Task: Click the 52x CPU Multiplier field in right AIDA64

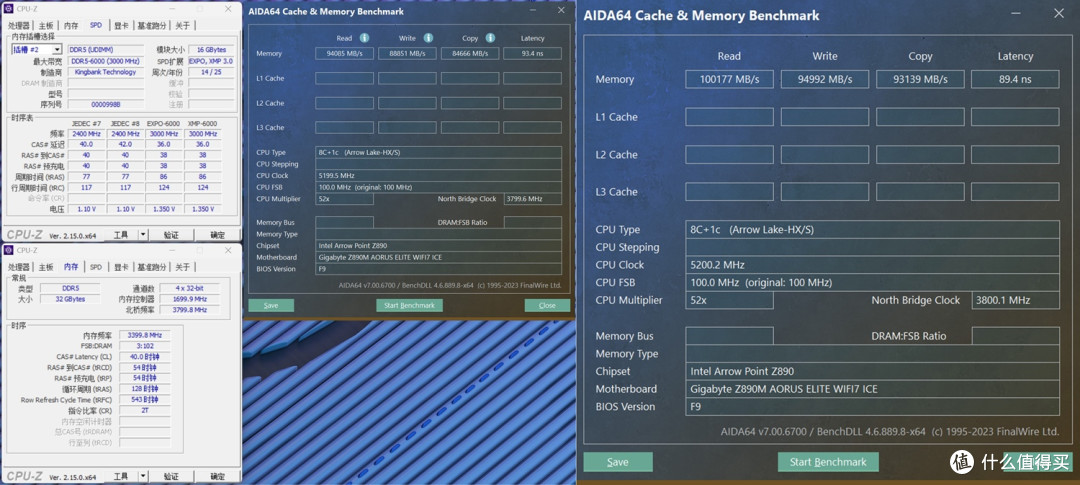Action: [x=729, y=300]
